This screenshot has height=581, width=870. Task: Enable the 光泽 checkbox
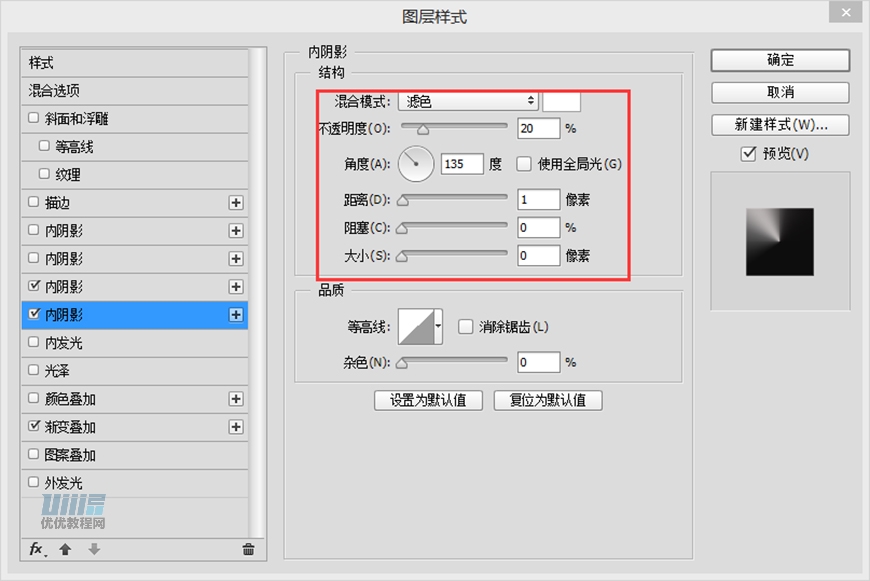coord(33,370)
